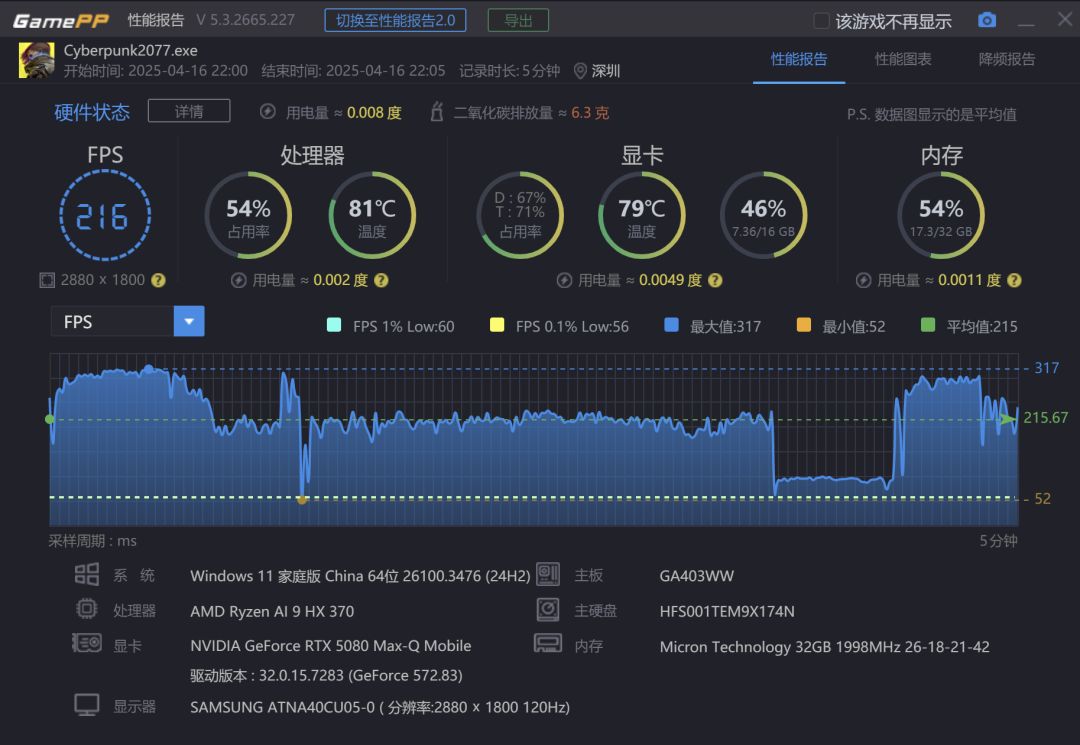Click the 内存 RAM module icon

[548, 643]
